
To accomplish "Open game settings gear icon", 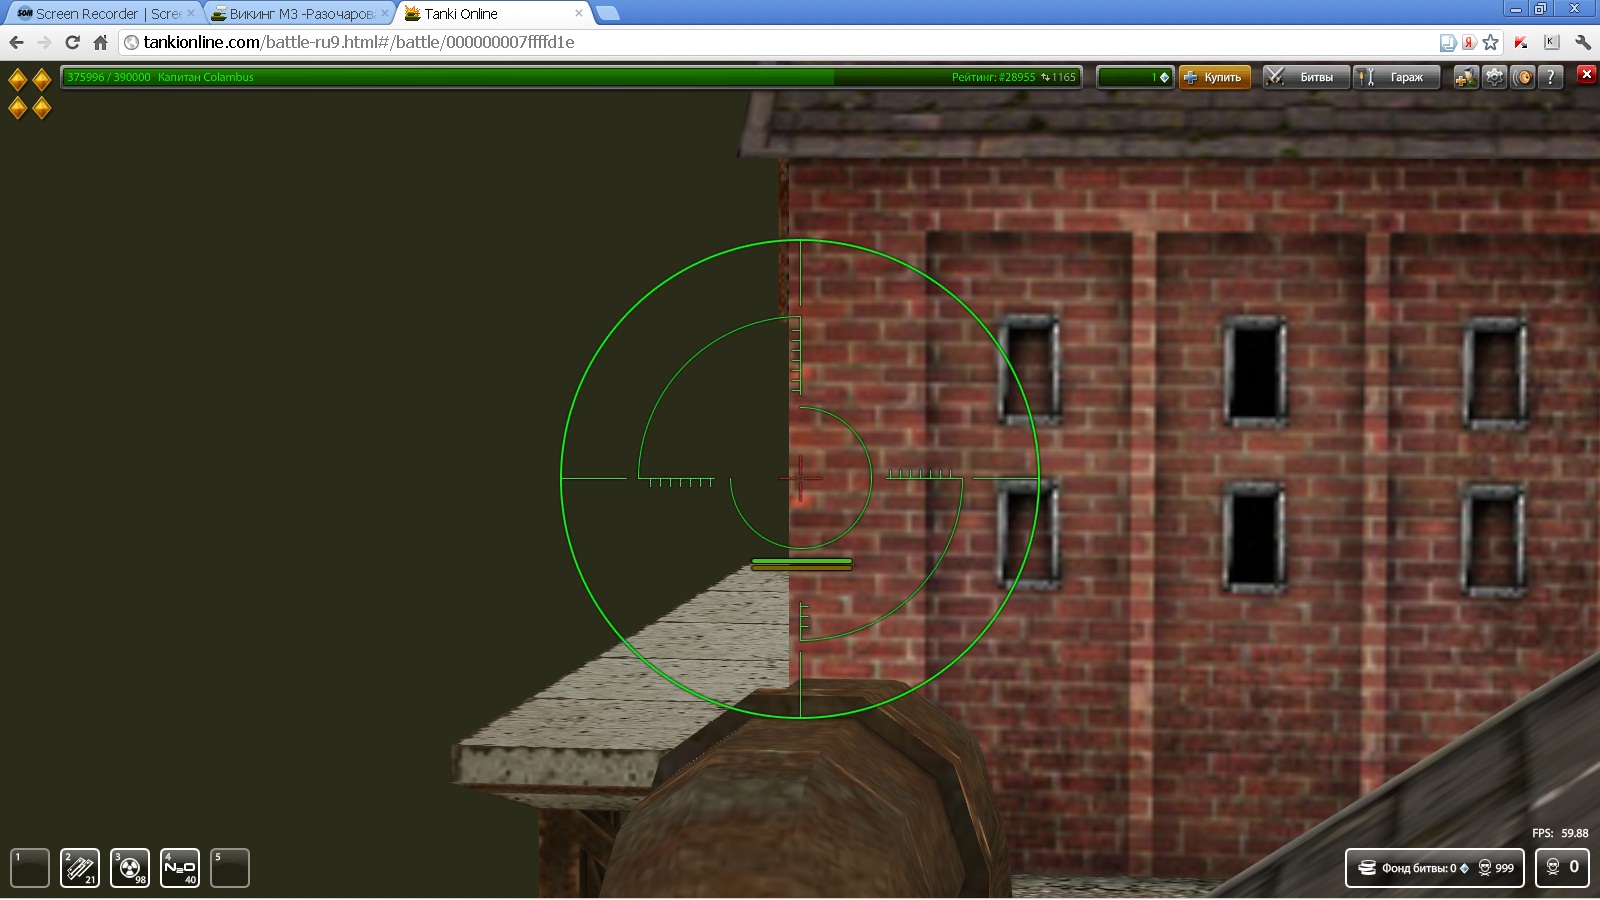I will tap(1494, 77).
